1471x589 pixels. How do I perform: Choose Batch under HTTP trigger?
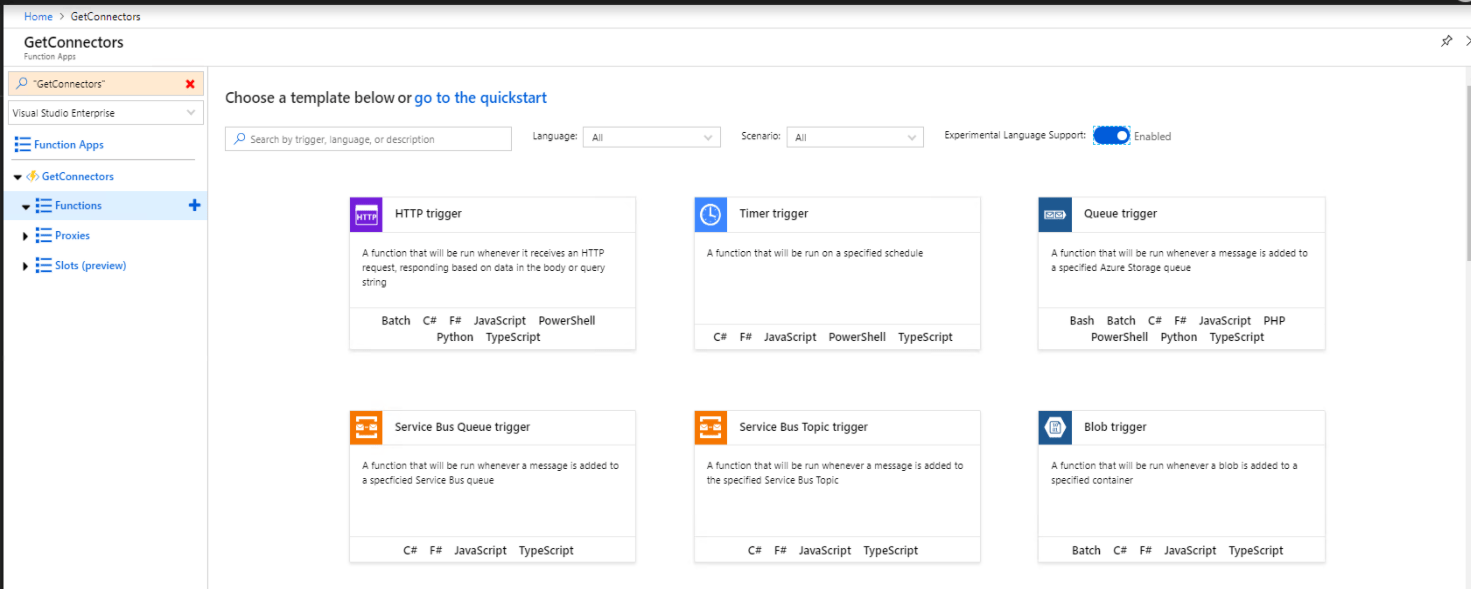click(x=396, y=321)
